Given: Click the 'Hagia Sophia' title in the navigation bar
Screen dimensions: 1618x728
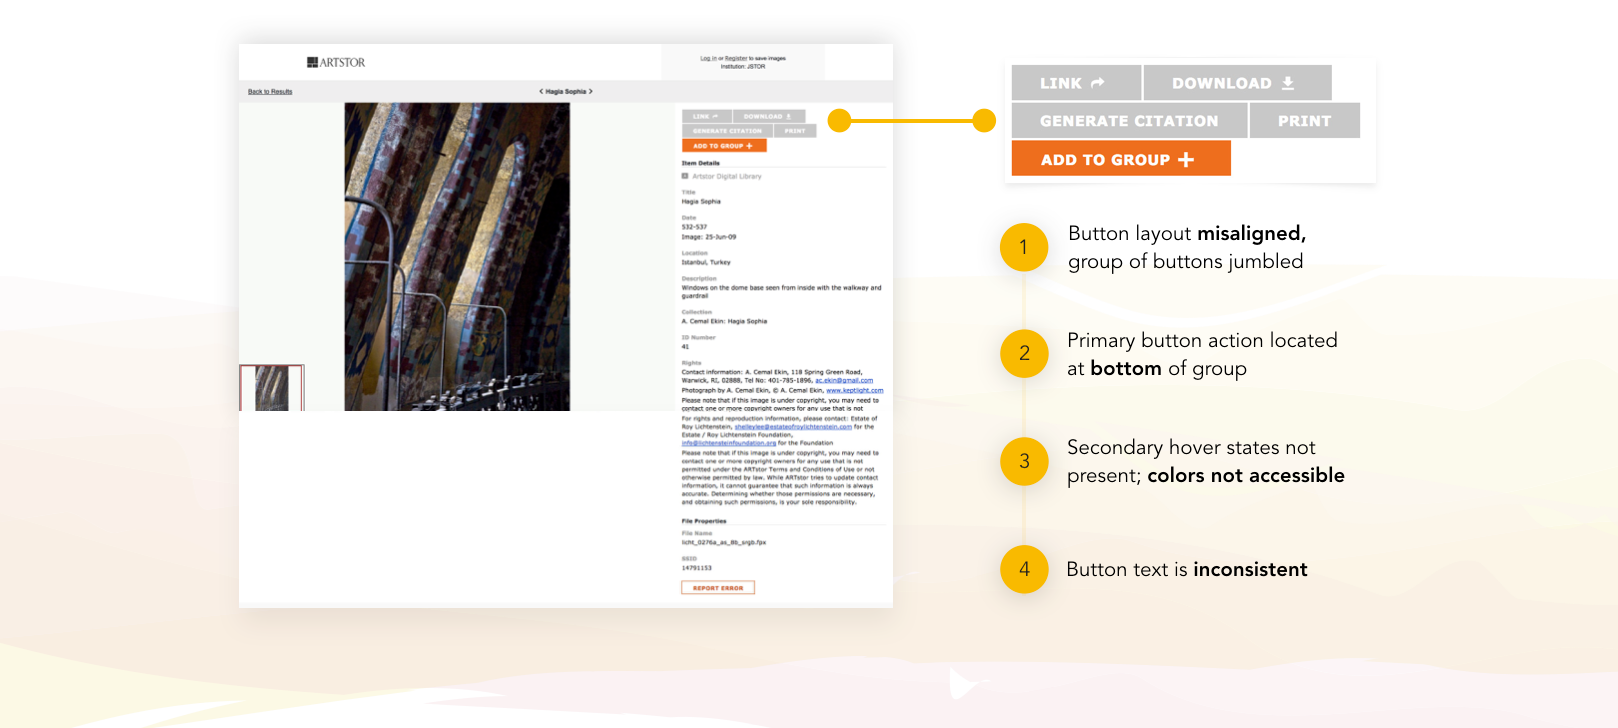Looking at the screenshot, I should pos(566,92).
